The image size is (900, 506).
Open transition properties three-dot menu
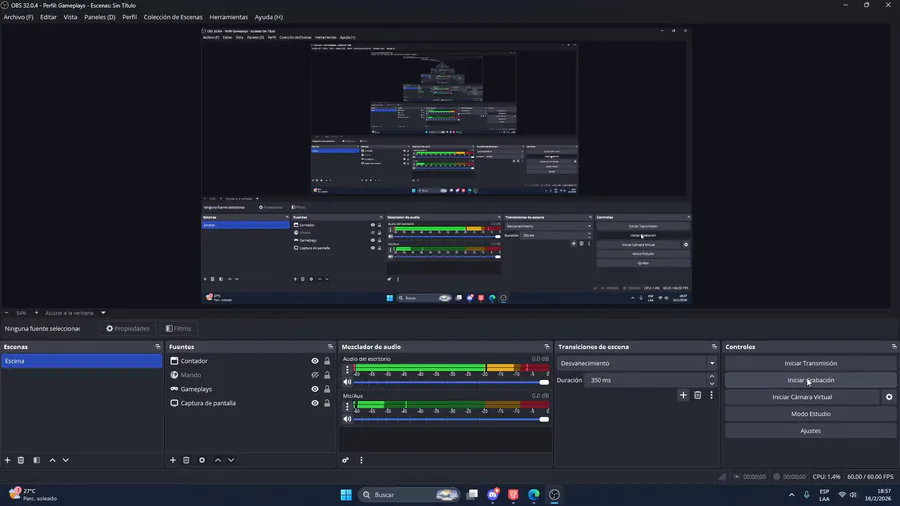click(x=711, y=395)
